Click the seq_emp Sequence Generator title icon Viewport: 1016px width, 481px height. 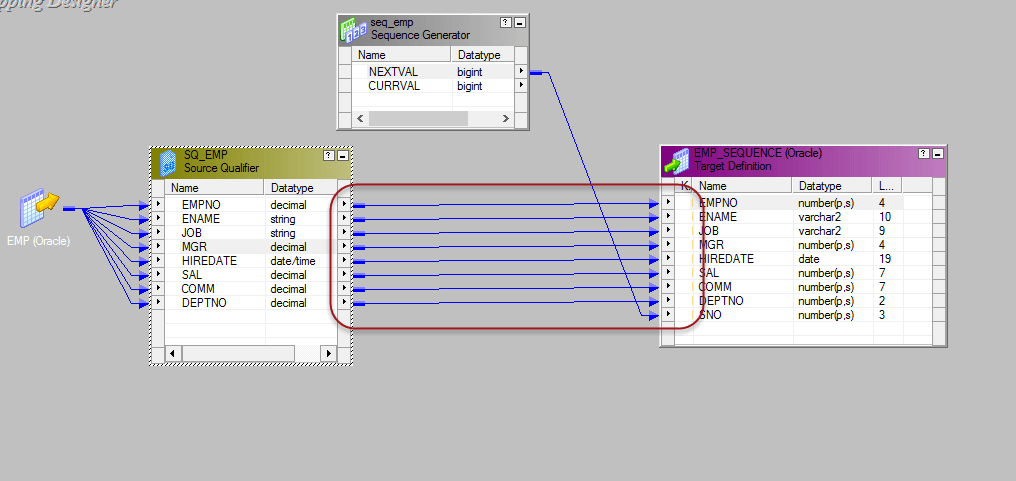pyautogui.click(x=353, y=29)
